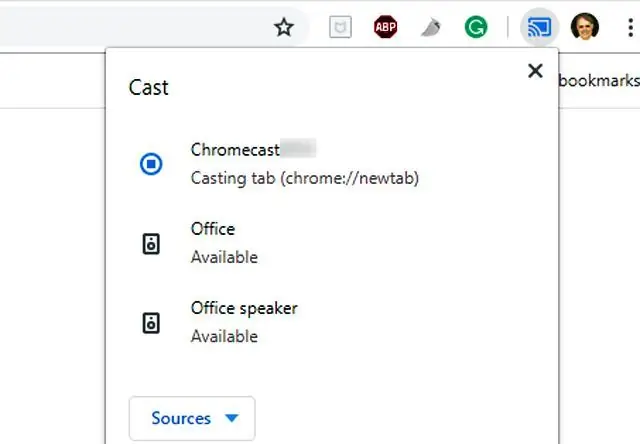
Task: Bookmark this page with the star icon
Action: 284,27
